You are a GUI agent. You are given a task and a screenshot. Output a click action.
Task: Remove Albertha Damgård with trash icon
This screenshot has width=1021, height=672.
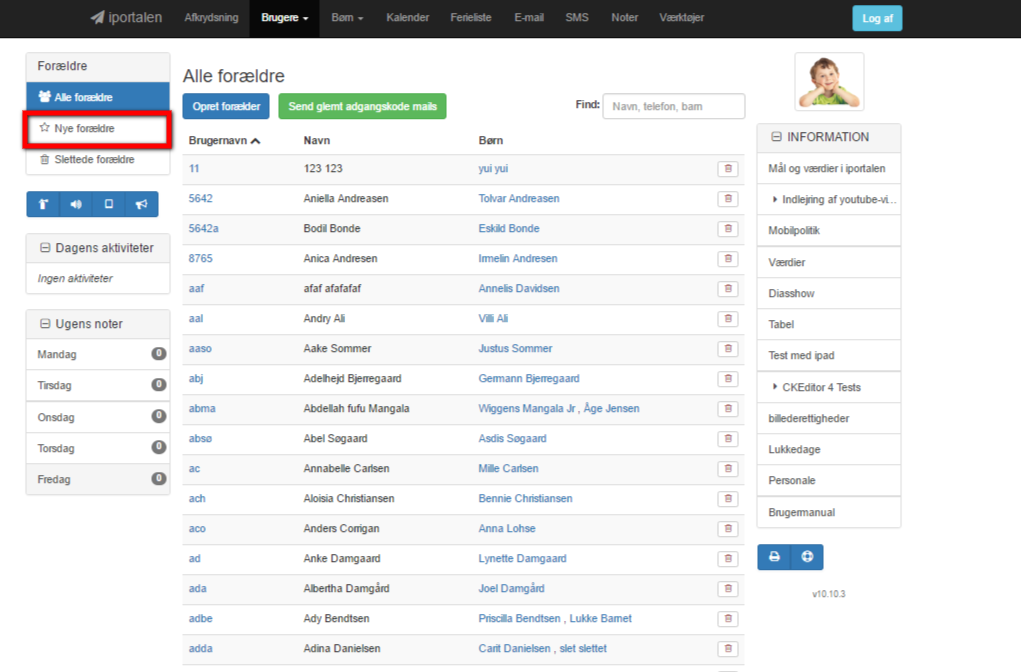pyautogui.click(x=728, y=588)
